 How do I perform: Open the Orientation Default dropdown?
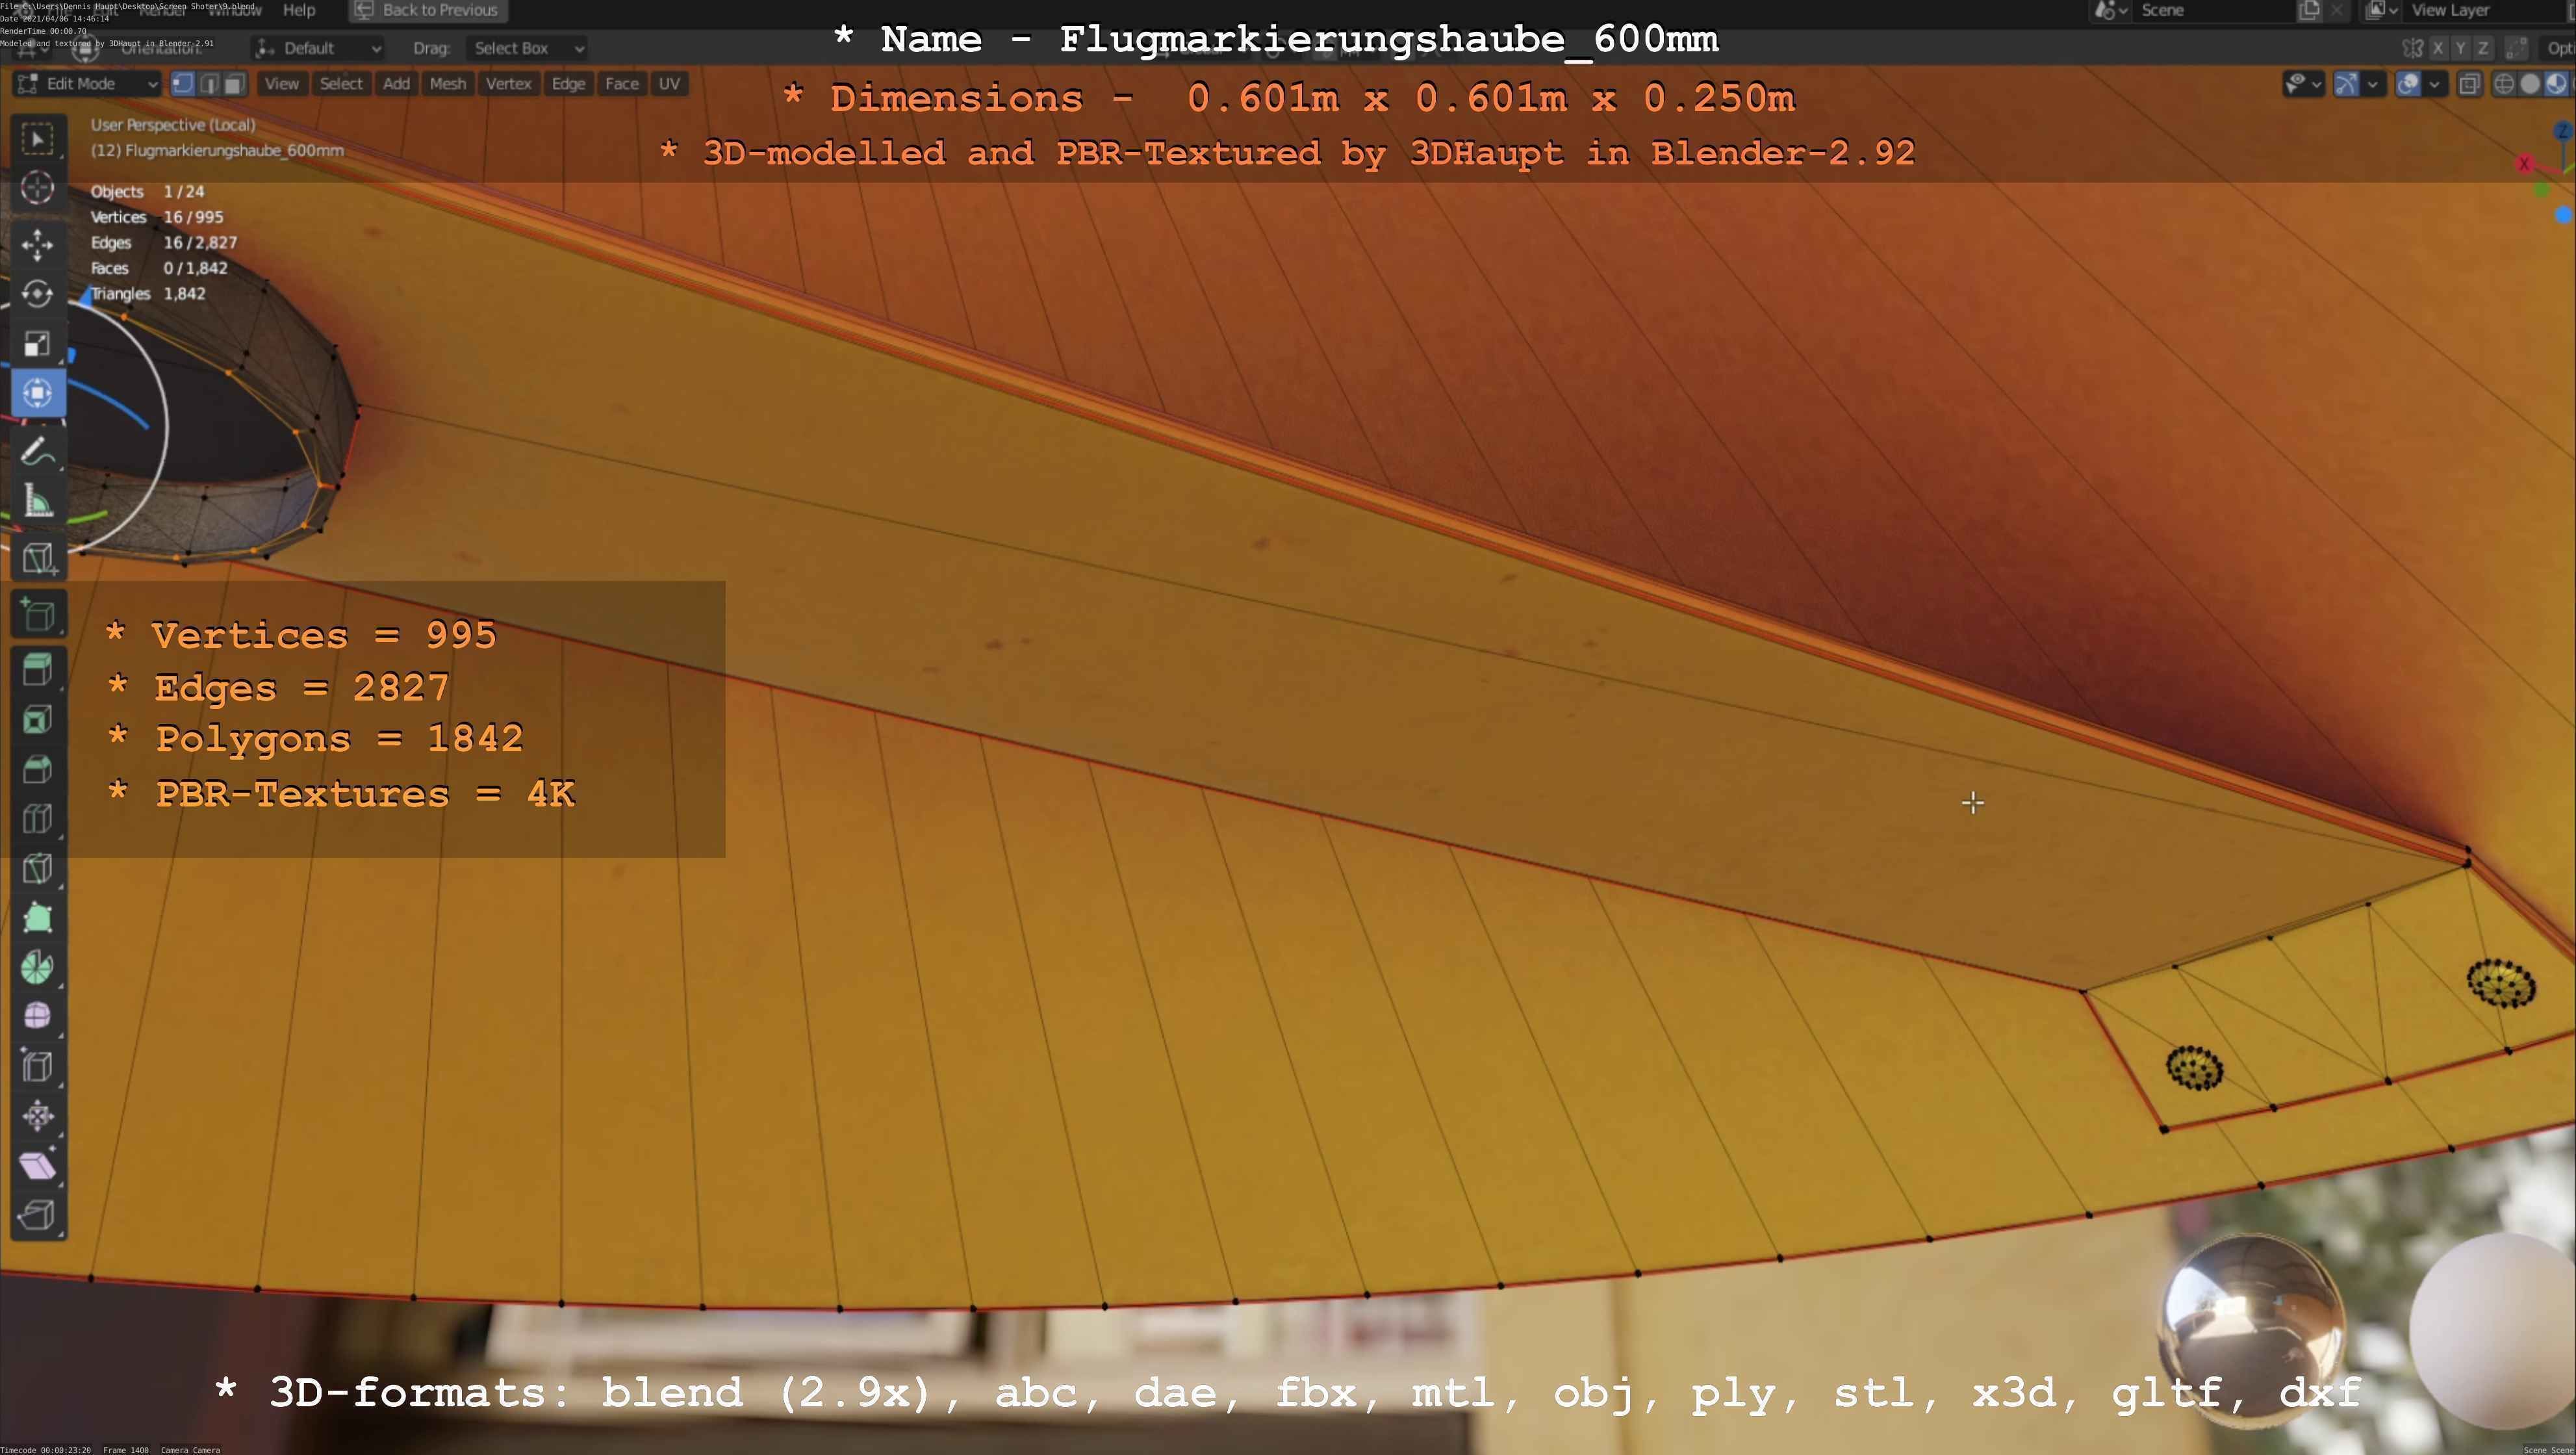[x=319, y=48]
